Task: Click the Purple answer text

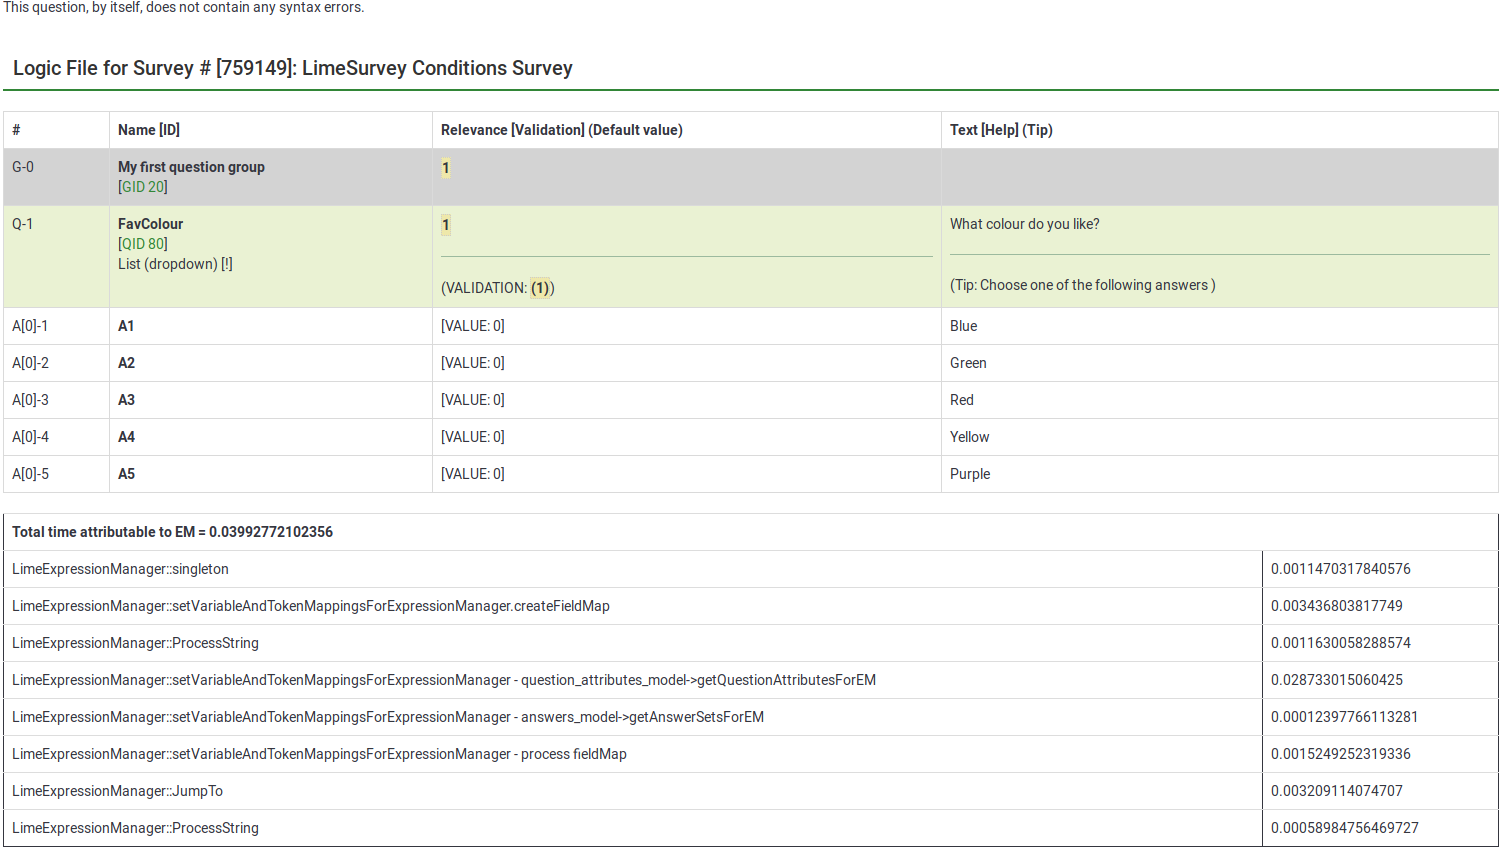Action: 970,474
